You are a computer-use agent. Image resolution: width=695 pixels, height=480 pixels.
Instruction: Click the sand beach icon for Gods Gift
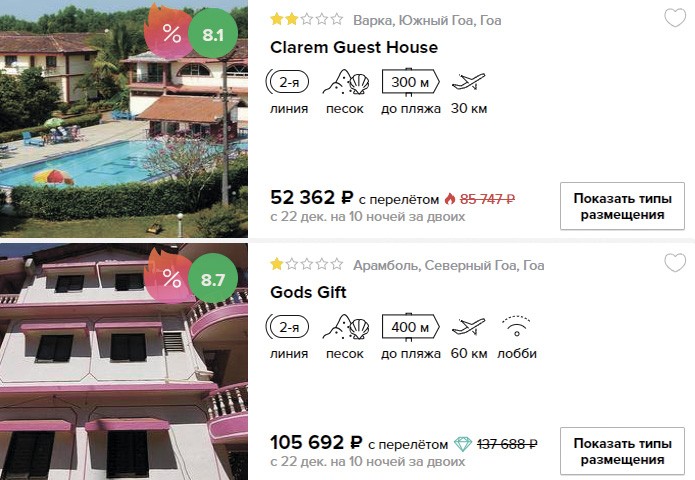(x=346, y=327)
